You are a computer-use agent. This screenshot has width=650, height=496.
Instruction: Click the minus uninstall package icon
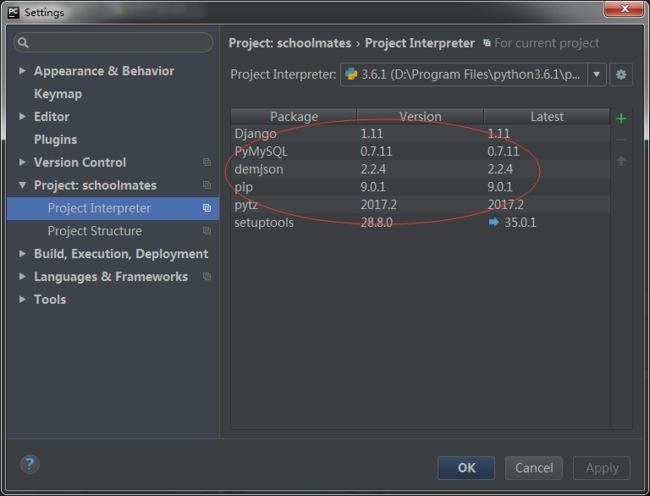621,140
